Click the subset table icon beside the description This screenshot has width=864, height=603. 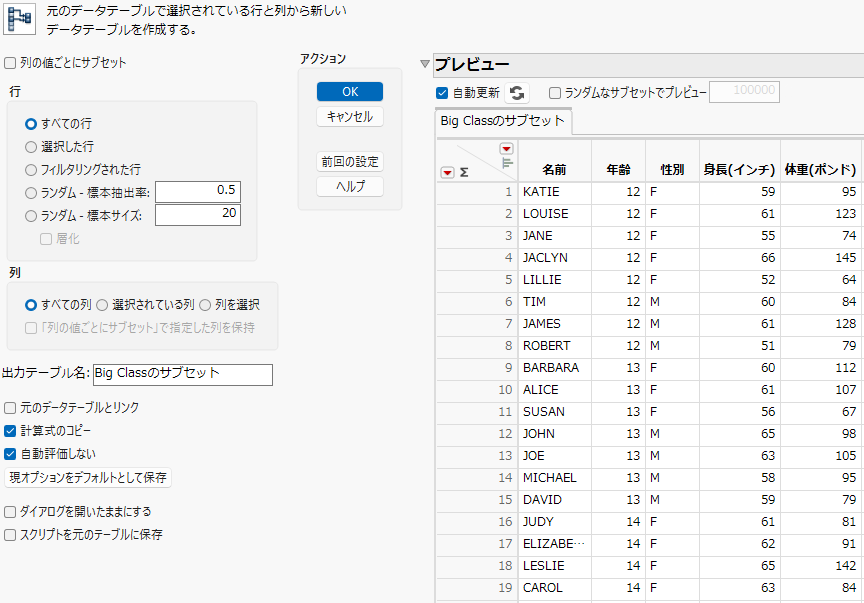19,19
